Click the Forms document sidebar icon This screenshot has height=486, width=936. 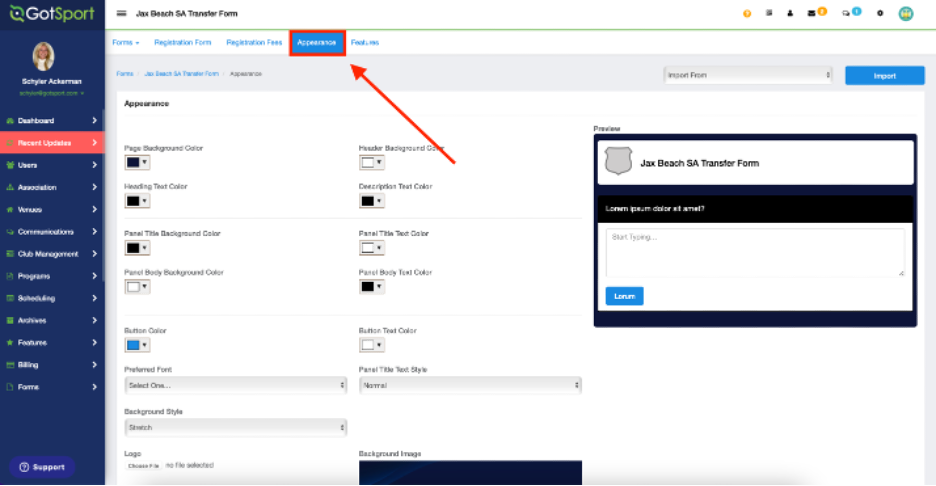pyautogui.click(x=10, y=387)
